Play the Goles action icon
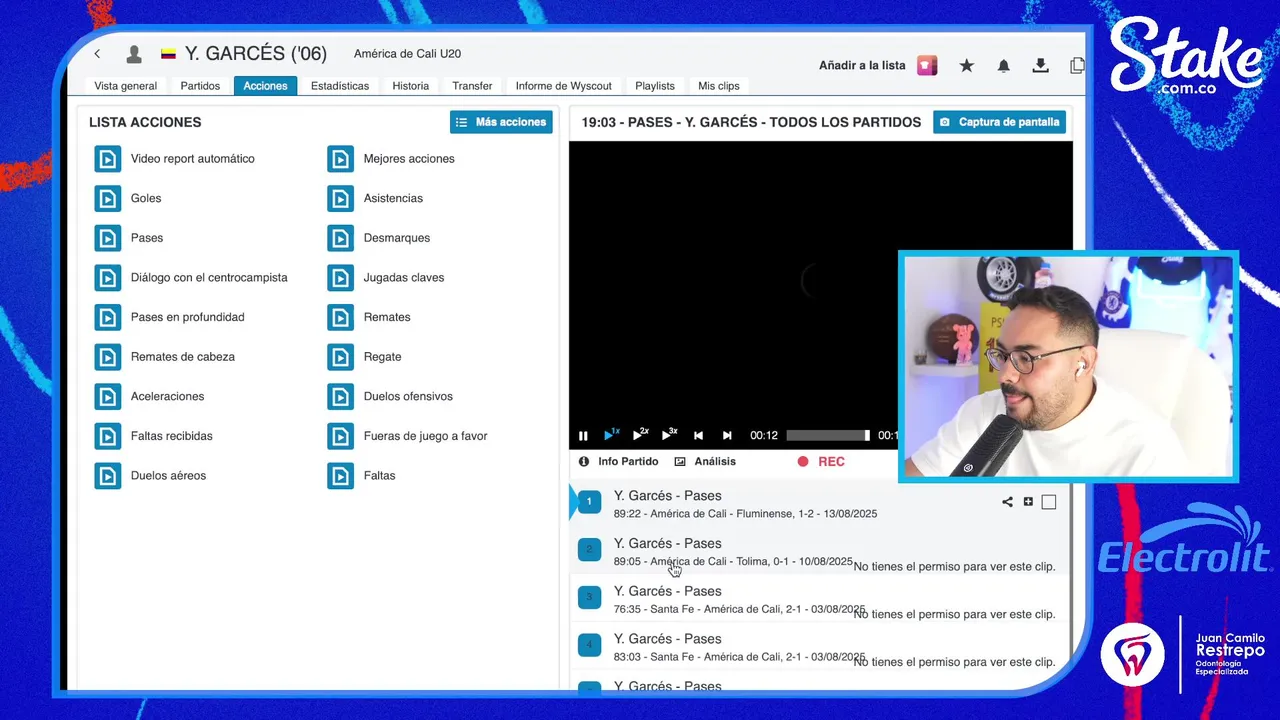The image size is (1280, 720). pyautogui.click(x=108, y=198)
